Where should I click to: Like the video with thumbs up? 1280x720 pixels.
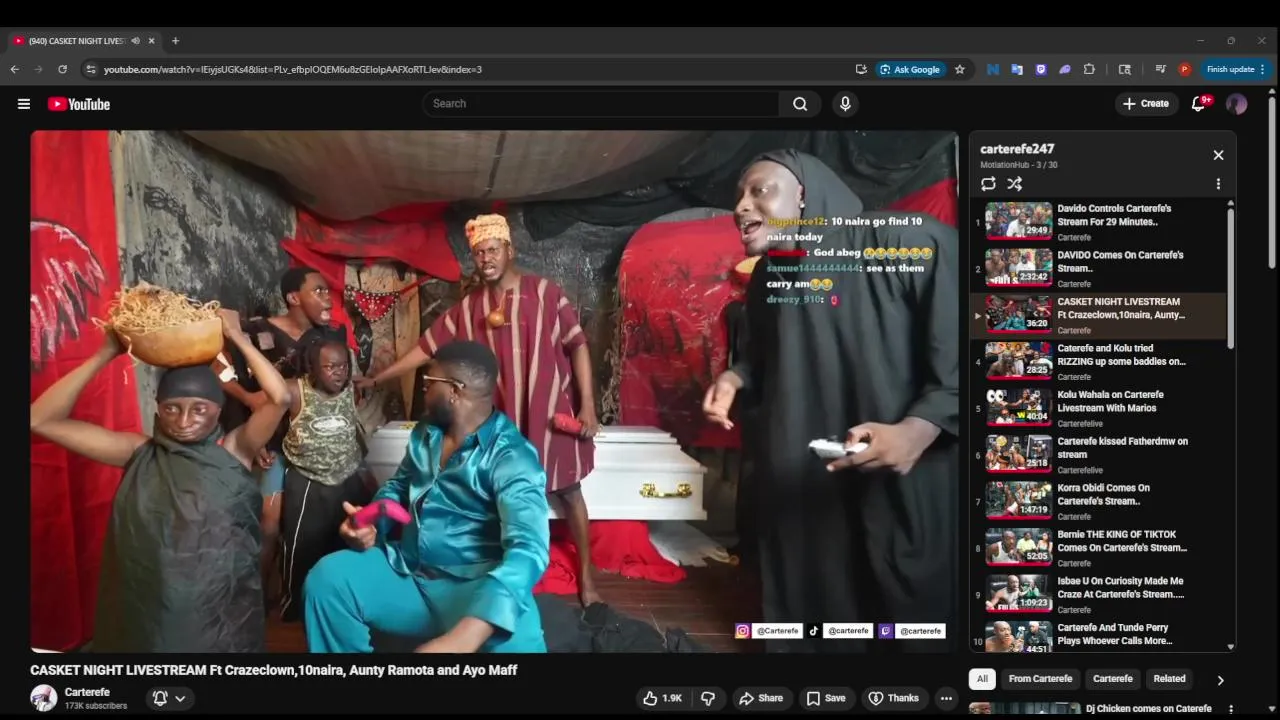[662, 698]
